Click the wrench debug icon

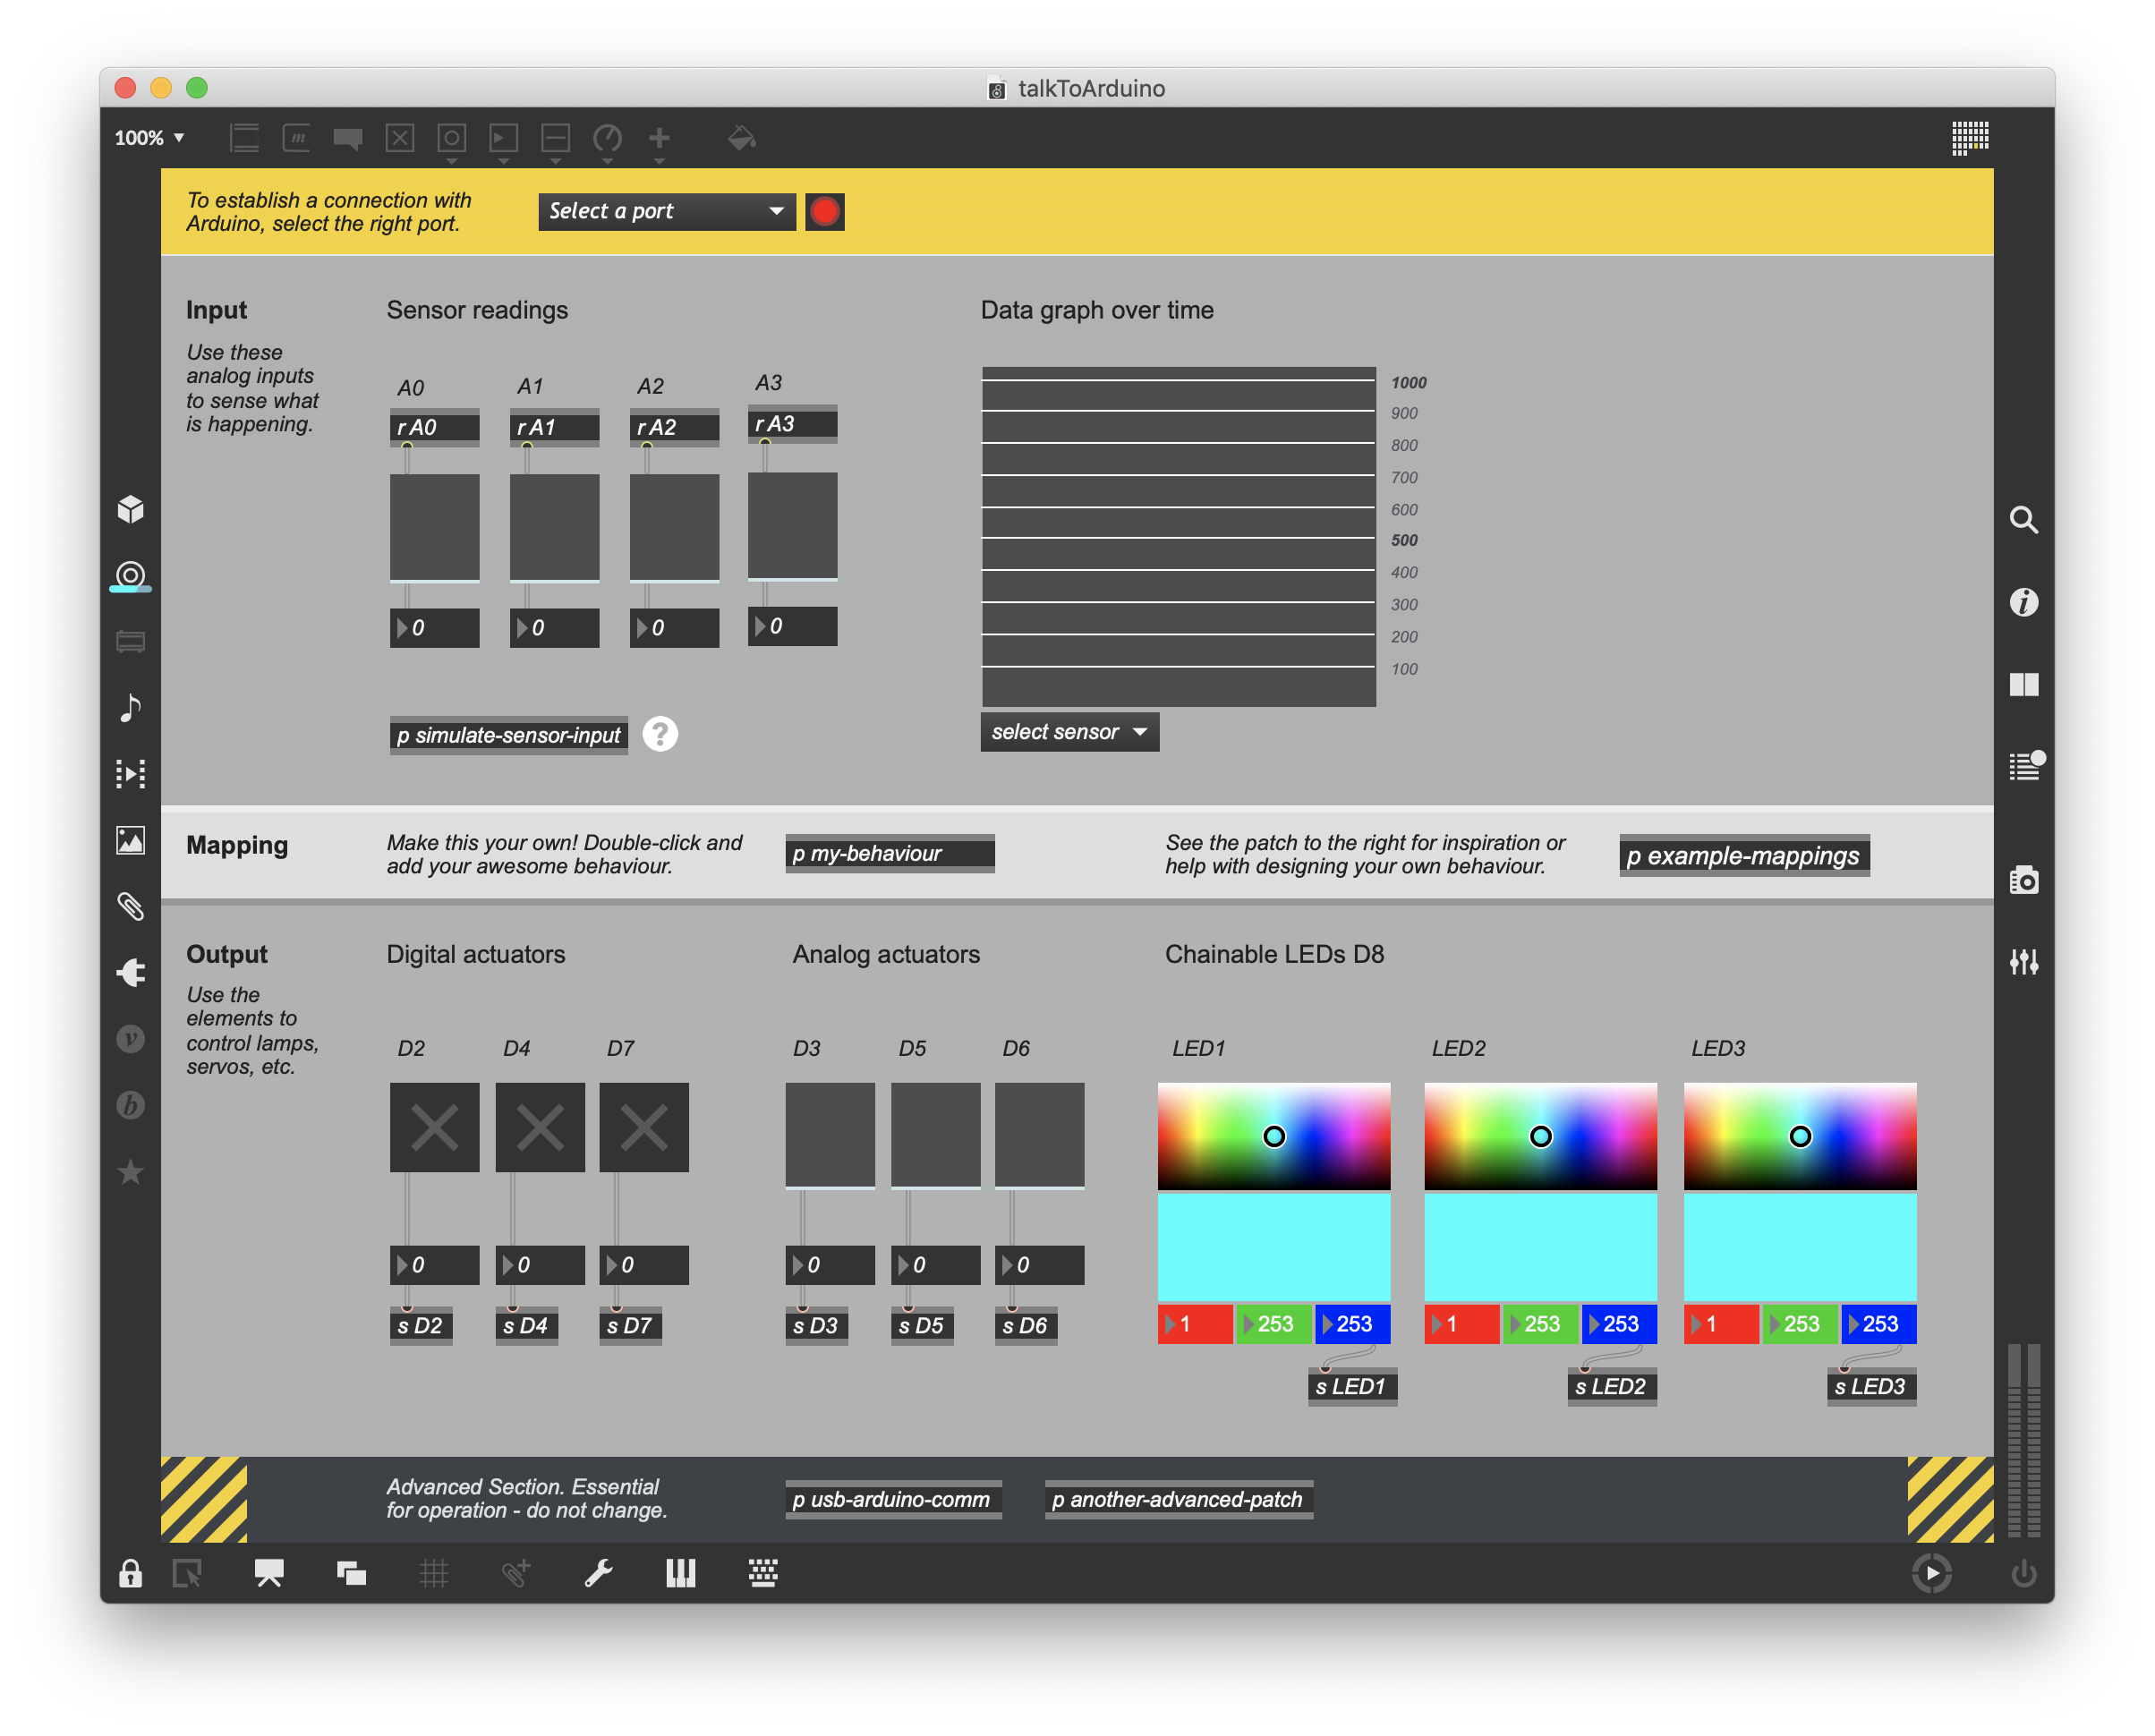[x=598, y=1573]
